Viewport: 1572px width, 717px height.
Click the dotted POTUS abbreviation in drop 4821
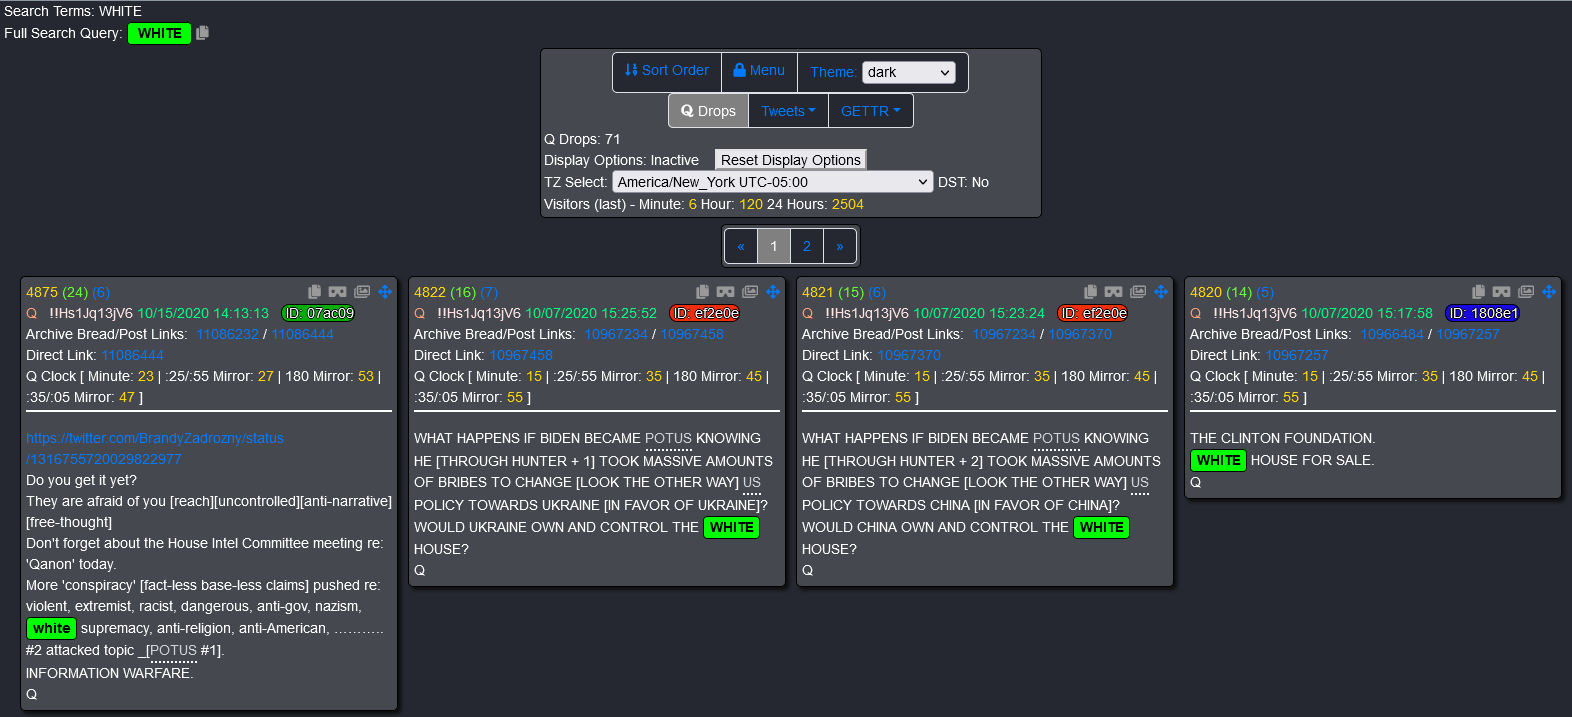tap(1056, 439)
